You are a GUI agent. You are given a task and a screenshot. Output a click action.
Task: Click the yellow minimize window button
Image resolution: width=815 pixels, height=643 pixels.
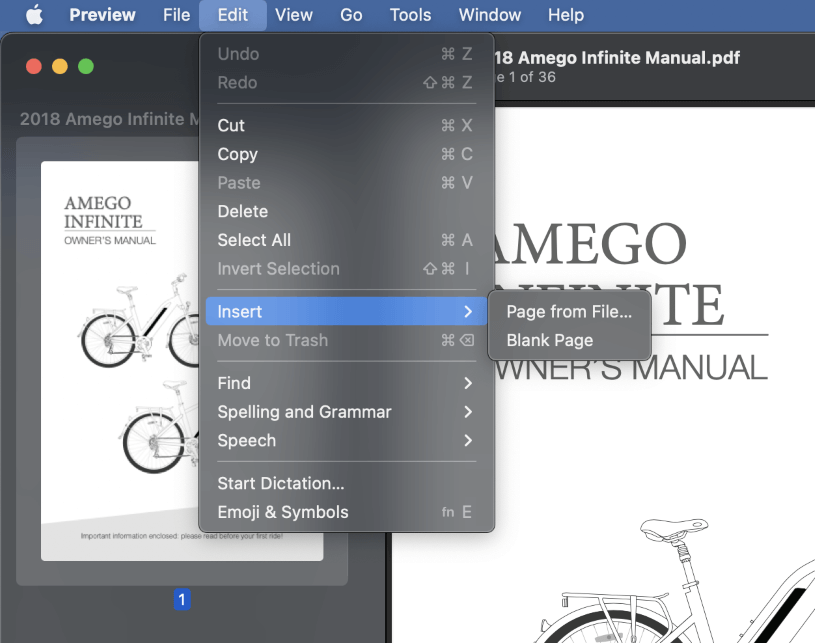pos(60,67)
